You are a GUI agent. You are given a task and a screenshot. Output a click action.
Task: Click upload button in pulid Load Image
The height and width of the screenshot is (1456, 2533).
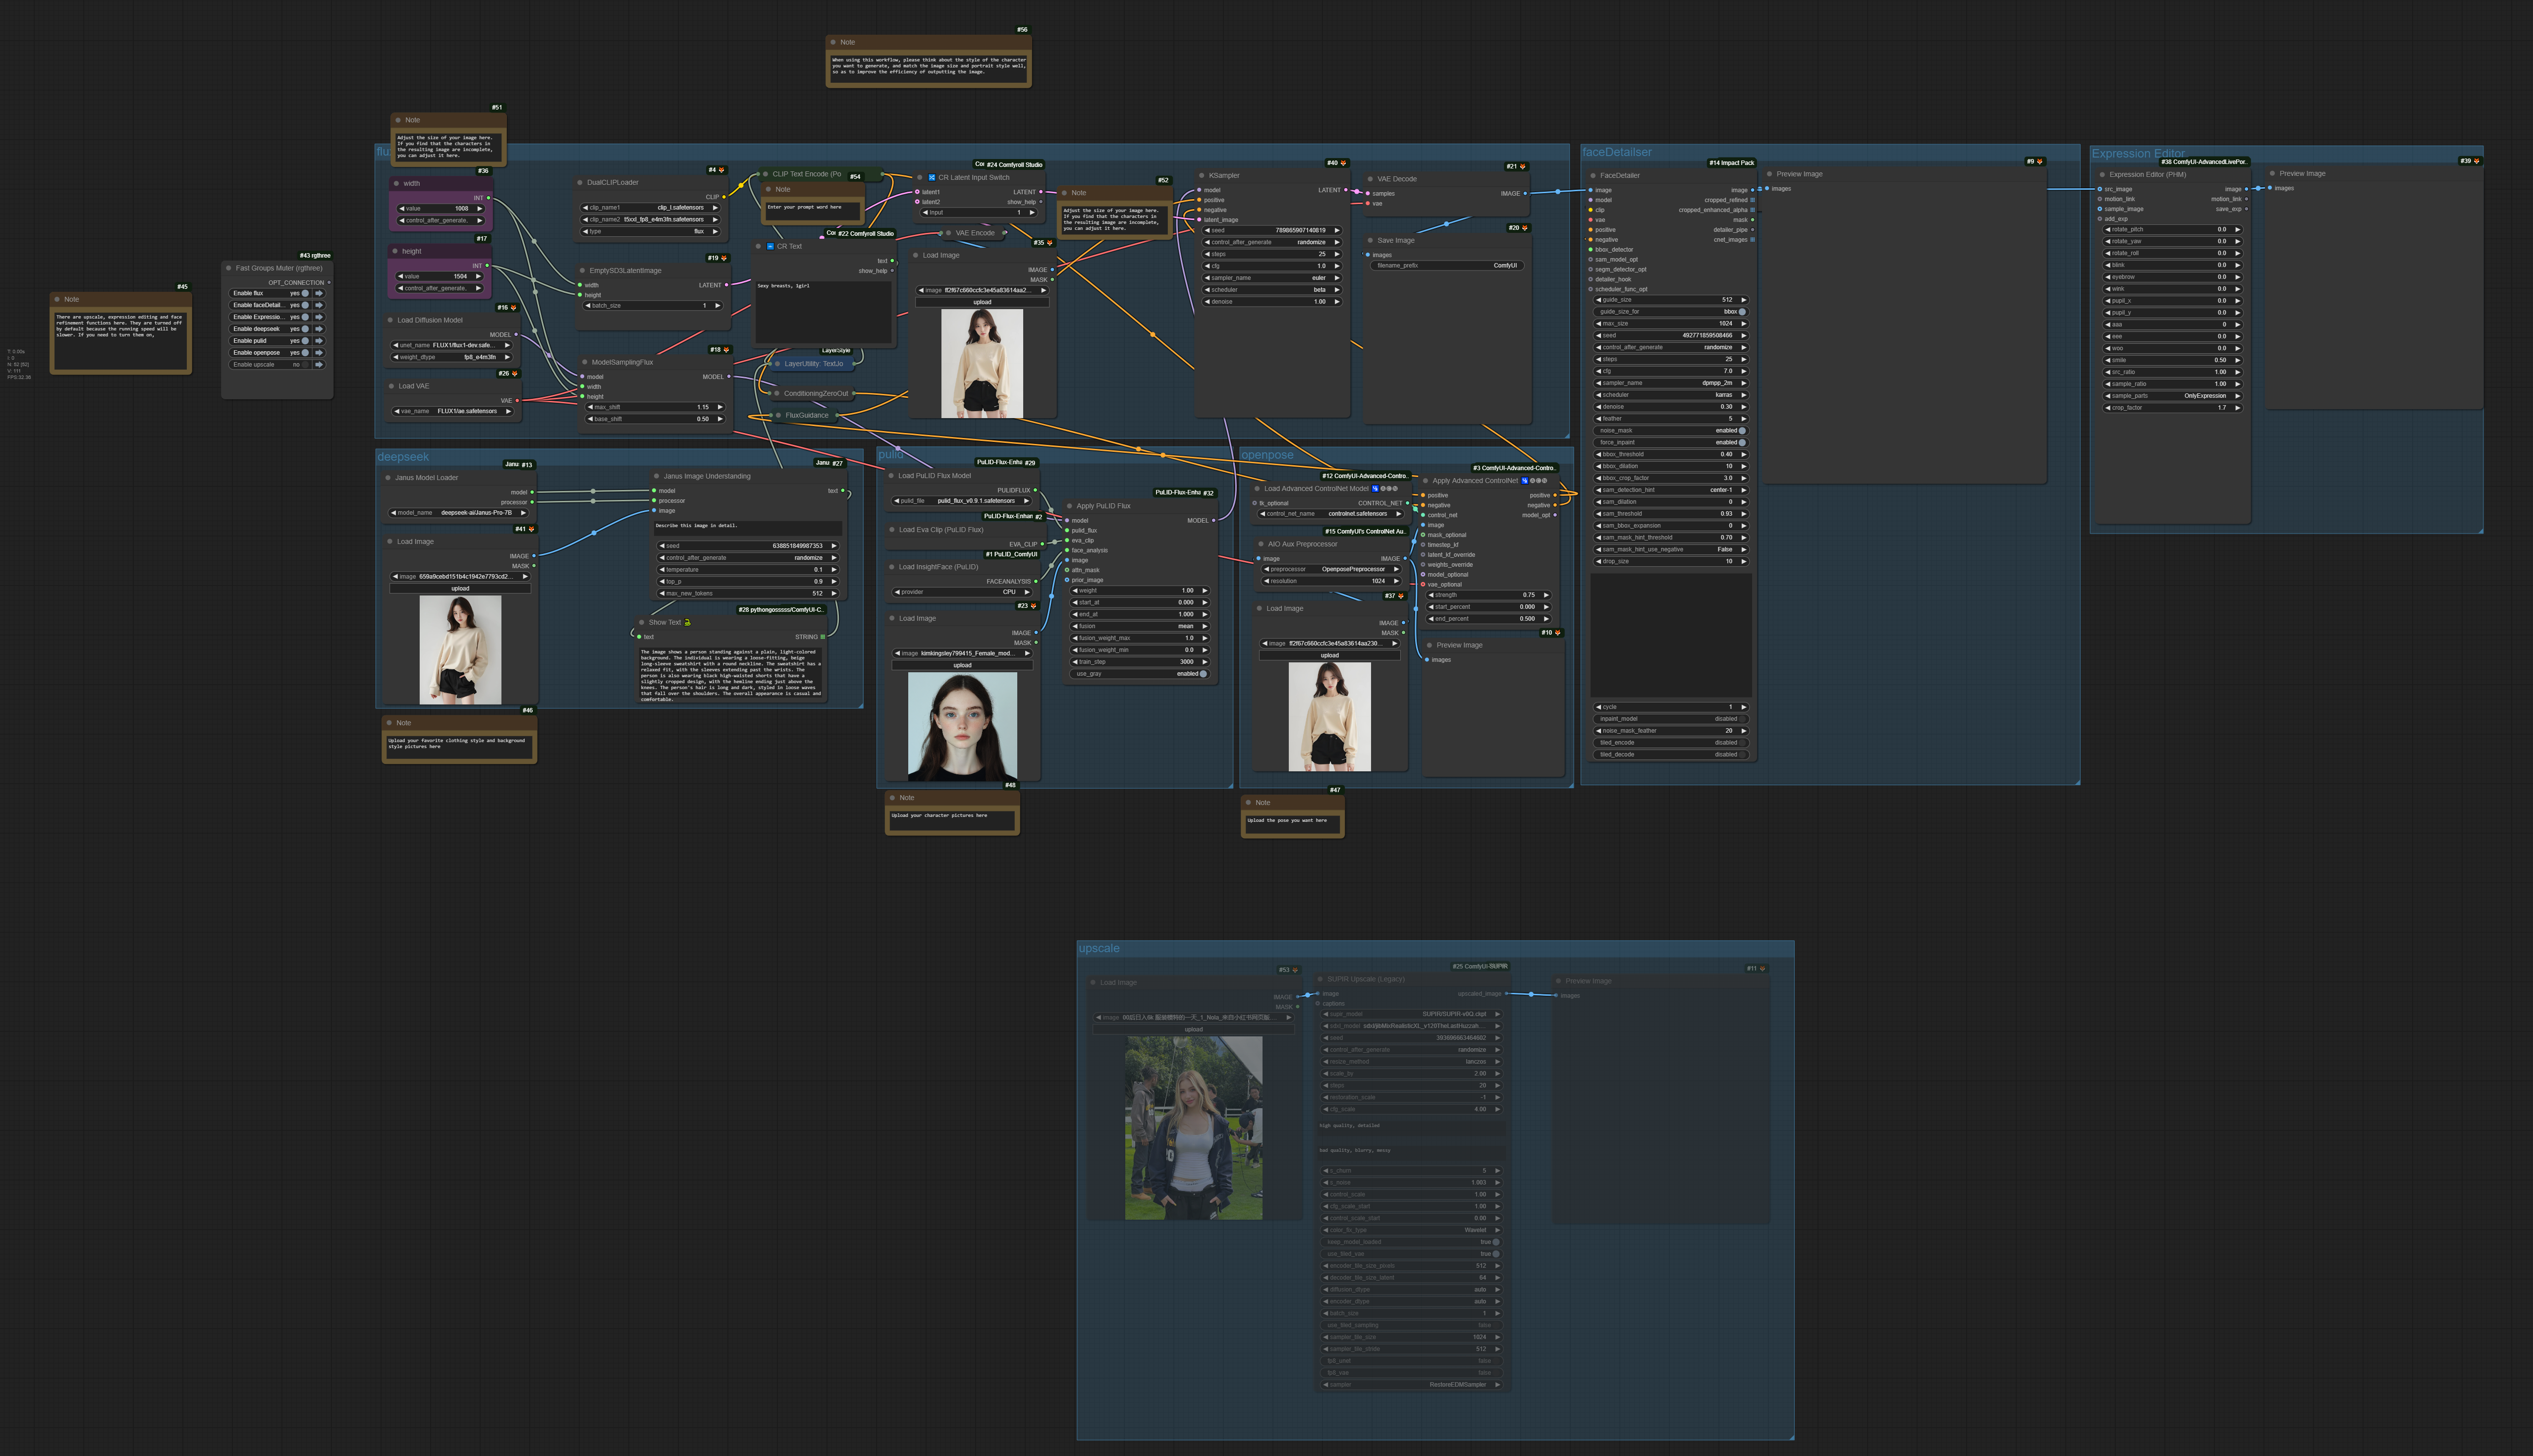(962, 665)
